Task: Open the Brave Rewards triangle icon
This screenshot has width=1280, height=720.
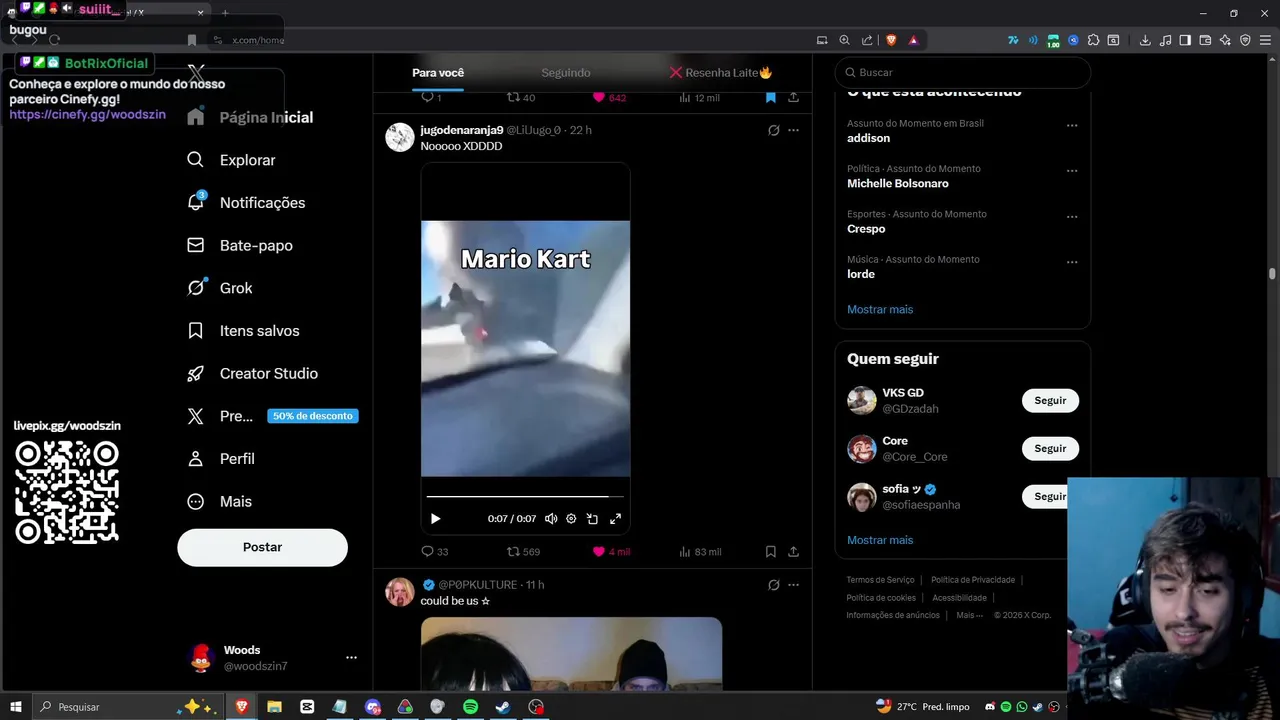Action: pyautogui.click(x=913, y=40)
